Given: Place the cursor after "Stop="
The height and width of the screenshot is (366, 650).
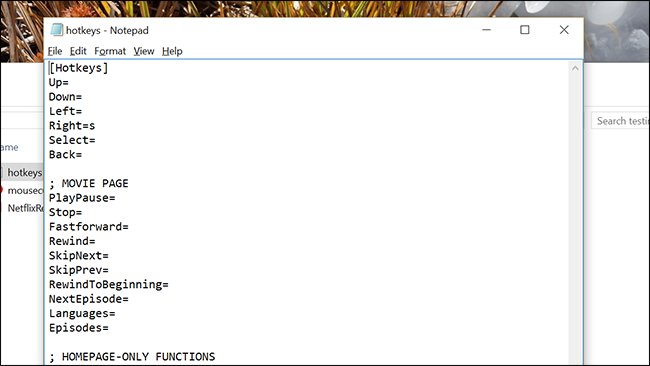Looking at the screenshot, I should (x=82, y=213).
